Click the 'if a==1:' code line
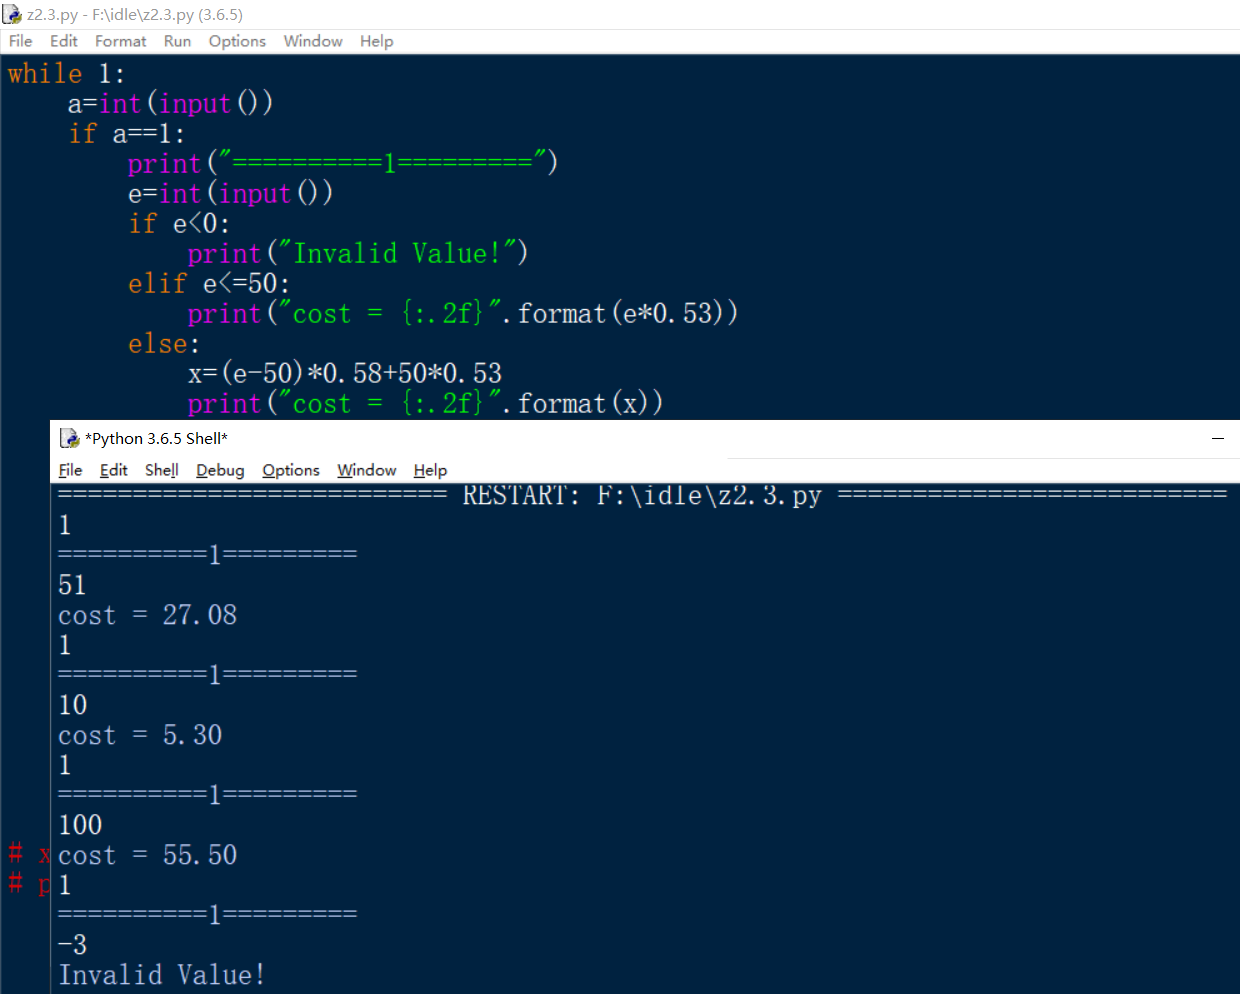Viewport: 1240px width, 994px height. click(x=126, y=134)
